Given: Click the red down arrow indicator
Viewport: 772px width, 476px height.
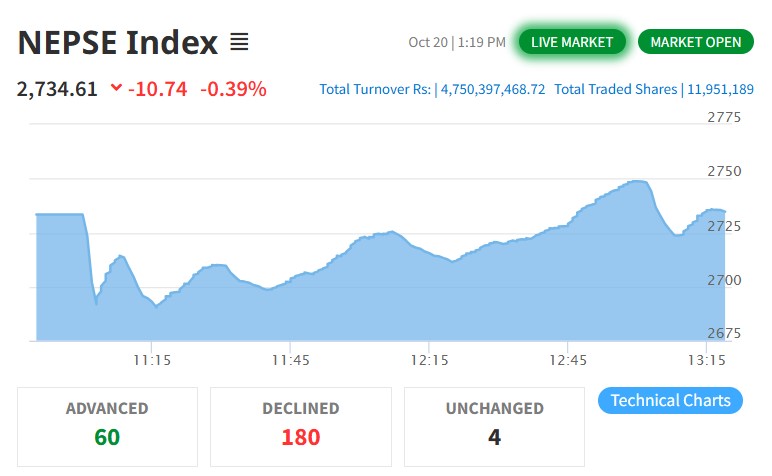Looking at the screenshot, I should point(117,88).
